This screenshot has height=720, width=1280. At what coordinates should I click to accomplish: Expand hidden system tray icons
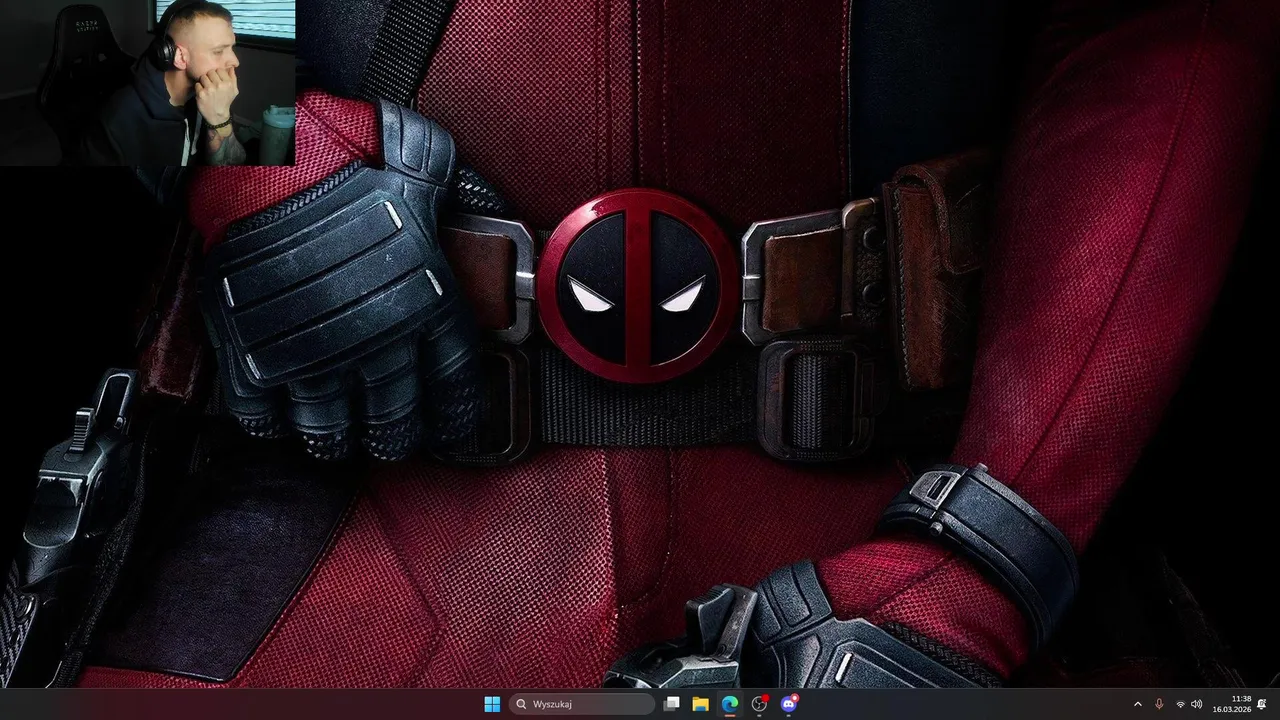point(1137,704)
